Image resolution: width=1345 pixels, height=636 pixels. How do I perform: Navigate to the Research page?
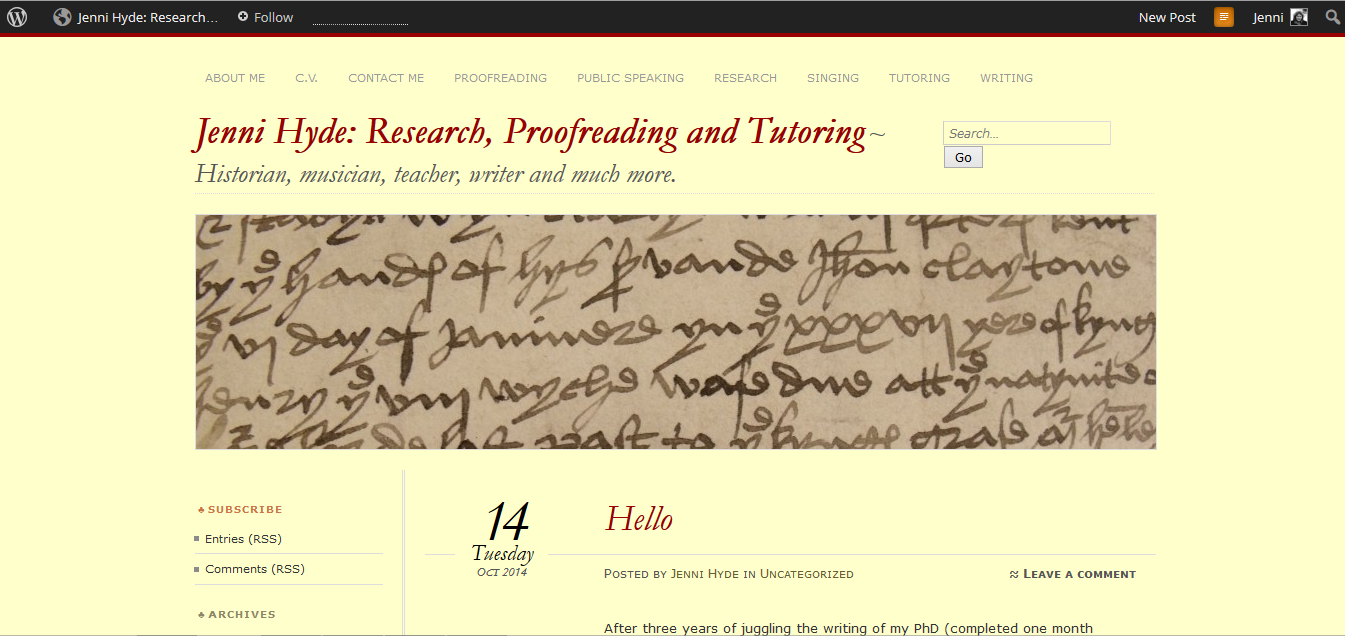click(745, 78)
